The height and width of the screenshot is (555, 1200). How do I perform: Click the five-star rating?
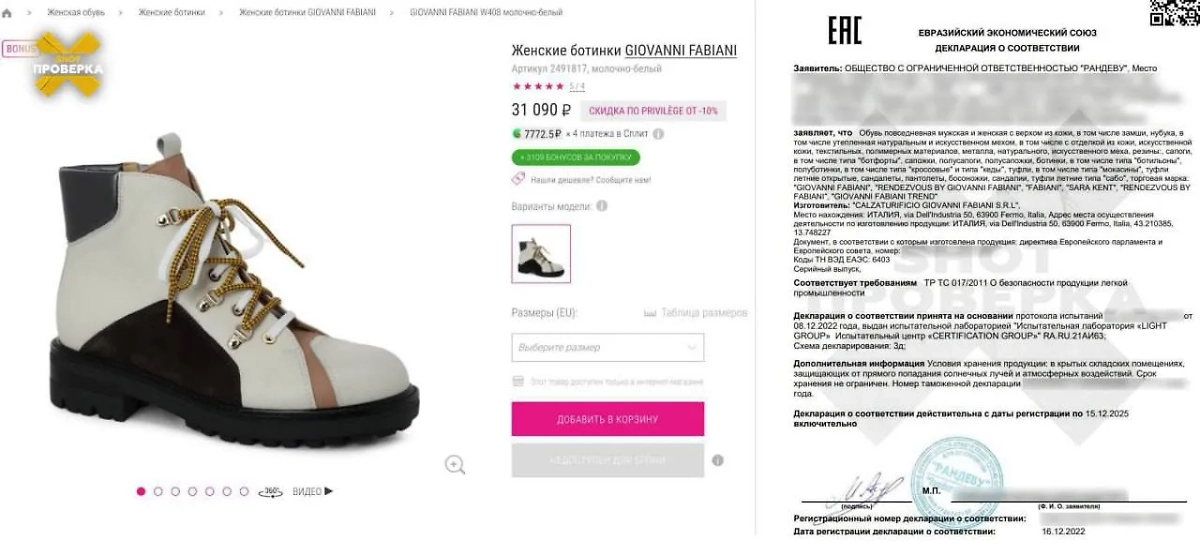(x=538, y=86)
